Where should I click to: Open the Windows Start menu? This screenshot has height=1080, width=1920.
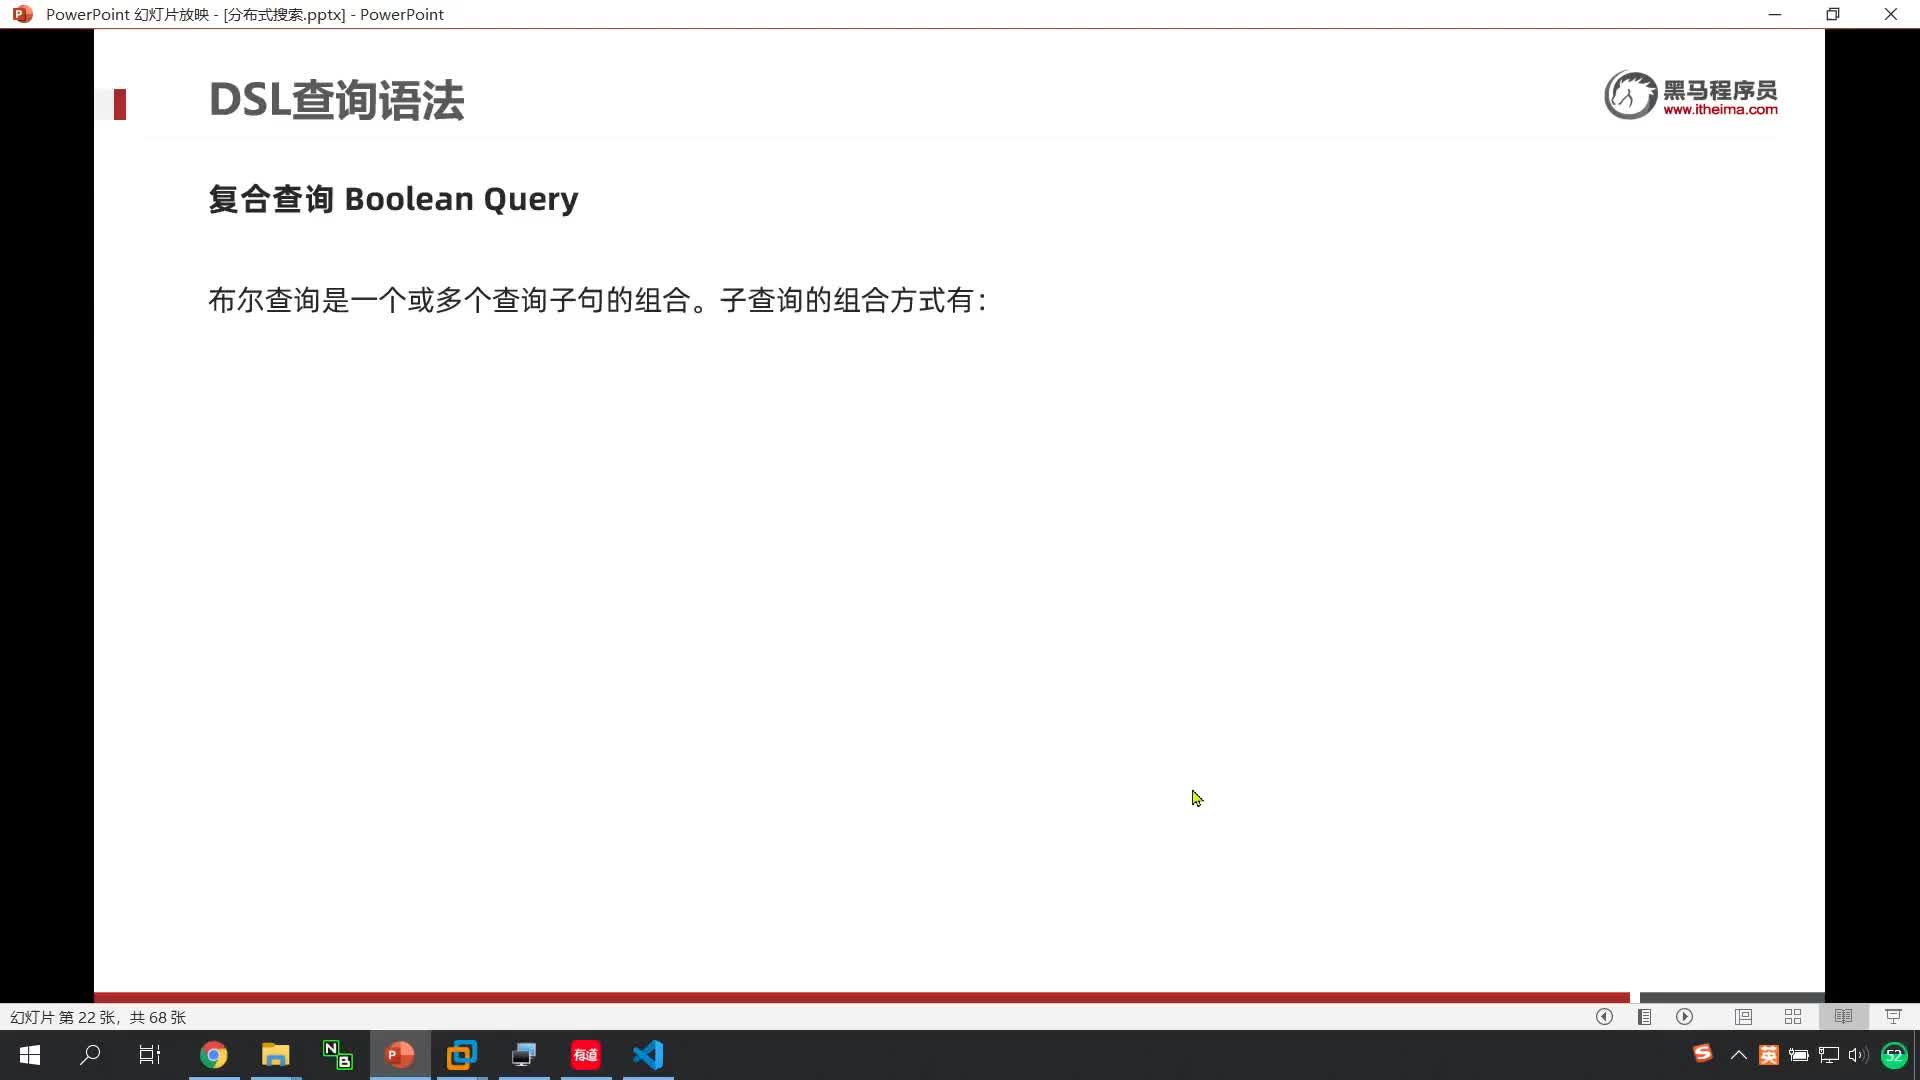point(30,1055)
